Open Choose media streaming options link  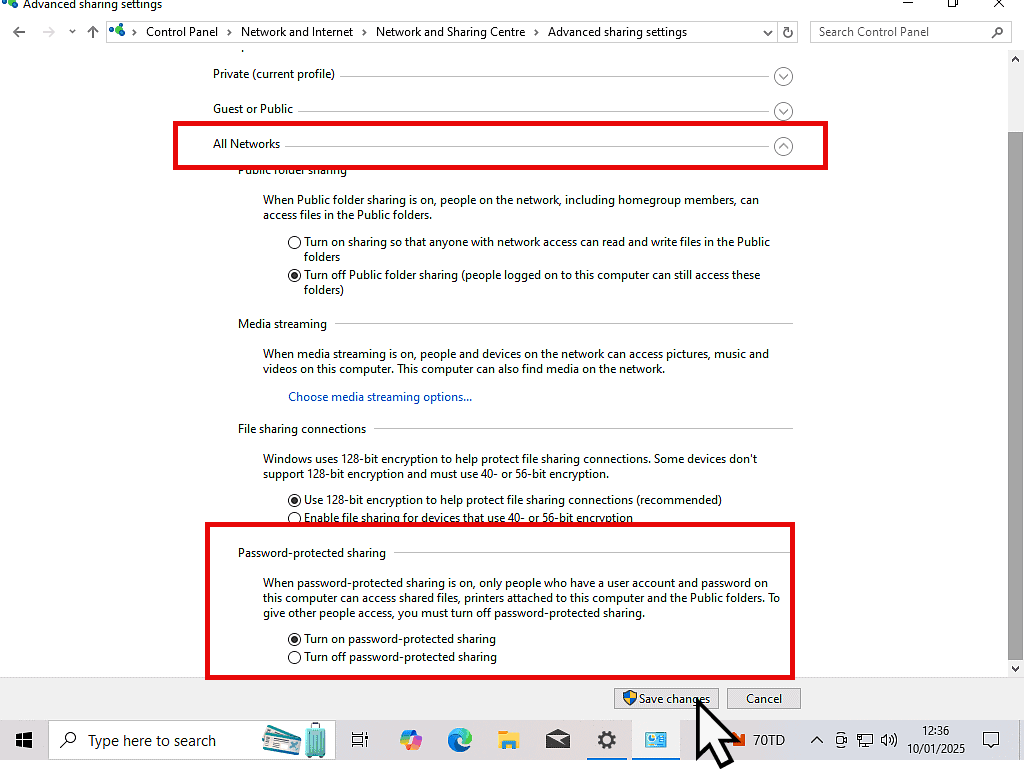point(380,397)
